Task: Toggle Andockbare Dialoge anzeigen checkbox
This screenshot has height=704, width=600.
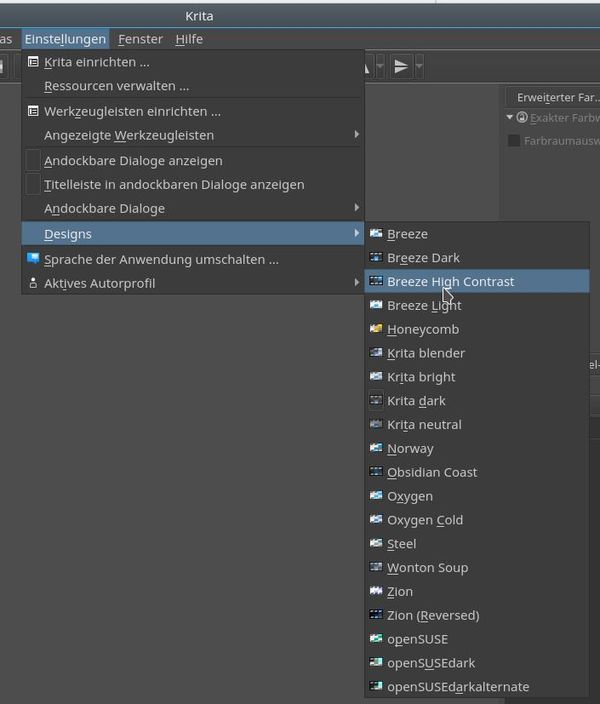Action: click(33, 160)
